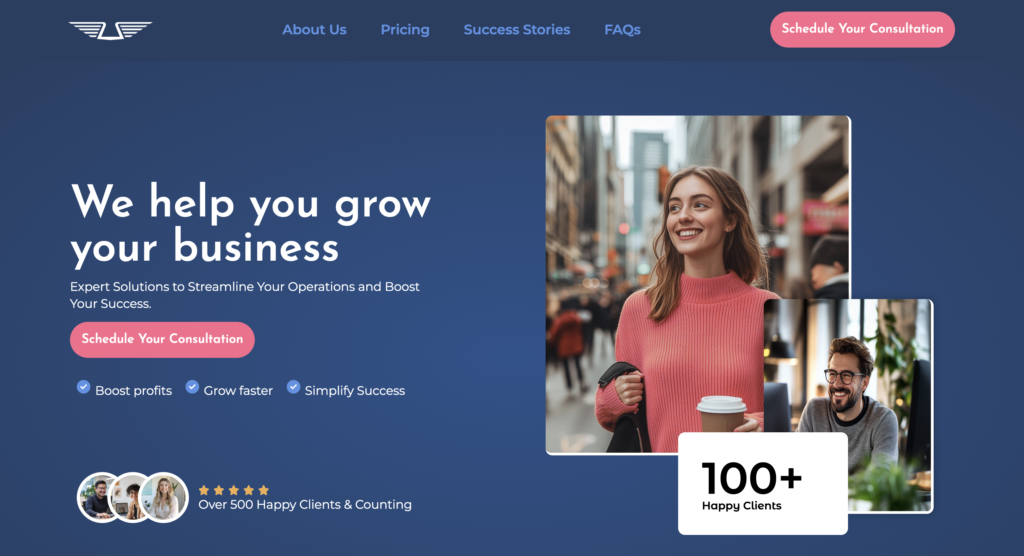The height and width of the screenshot is (556, 1024).
Task: Click the checkmark icon beside Simplify Success
Action: click(293, 387)
